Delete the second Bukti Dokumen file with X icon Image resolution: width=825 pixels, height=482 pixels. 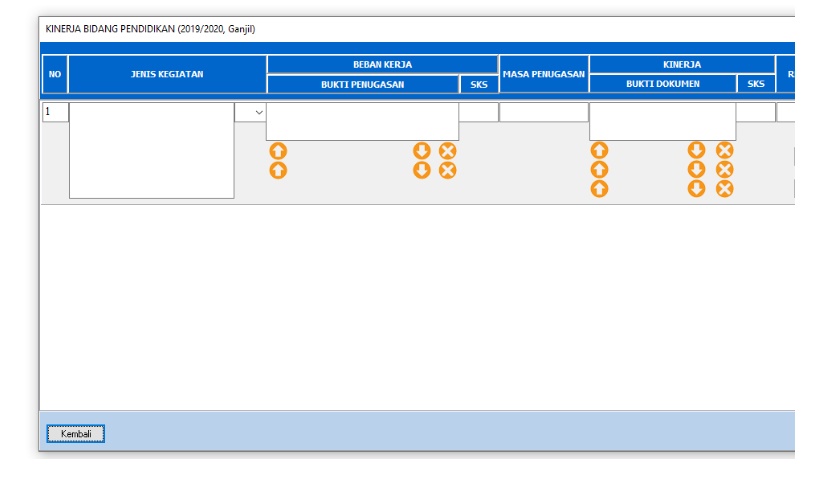725,169
